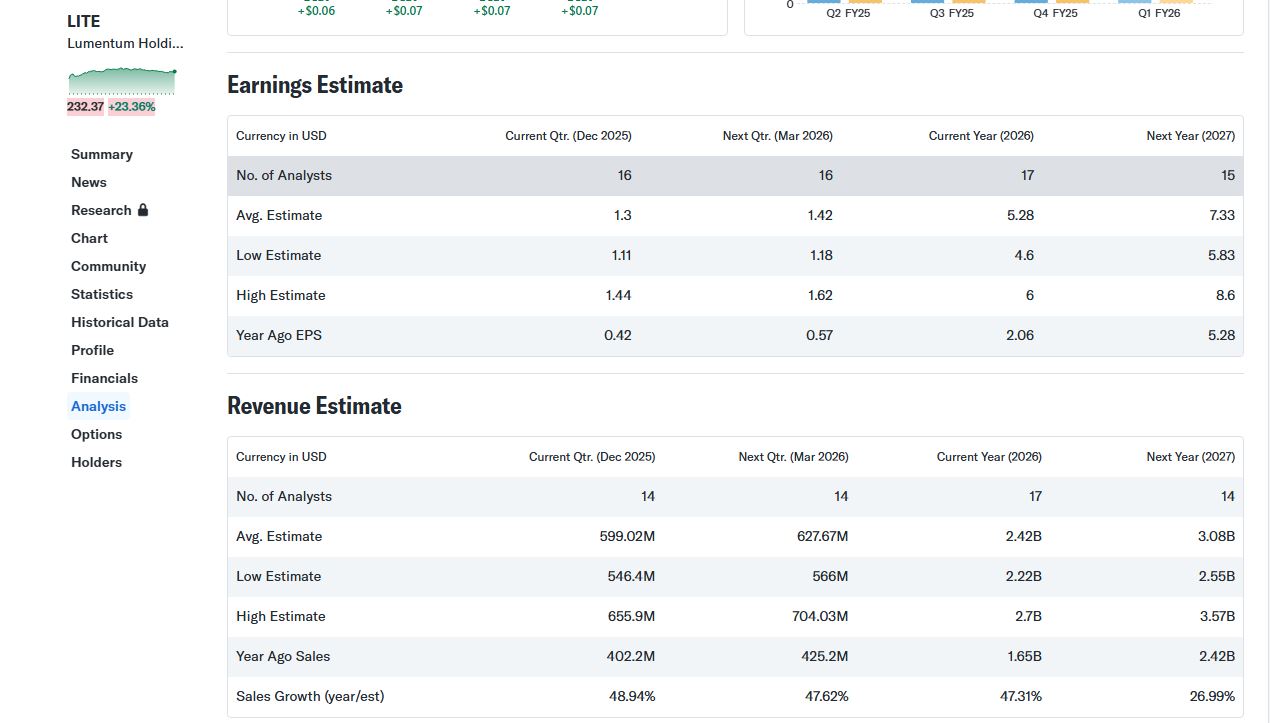
Task: Select the Sales Growth (year/est) row label
Action: point(310,696)
